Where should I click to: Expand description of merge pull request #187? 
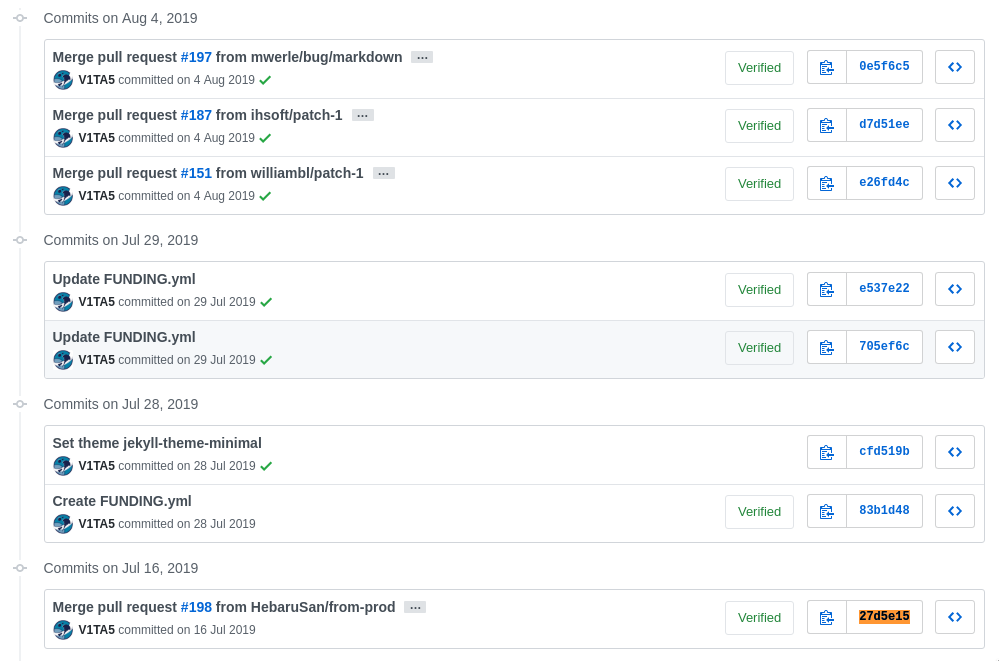tap(363, 115)
